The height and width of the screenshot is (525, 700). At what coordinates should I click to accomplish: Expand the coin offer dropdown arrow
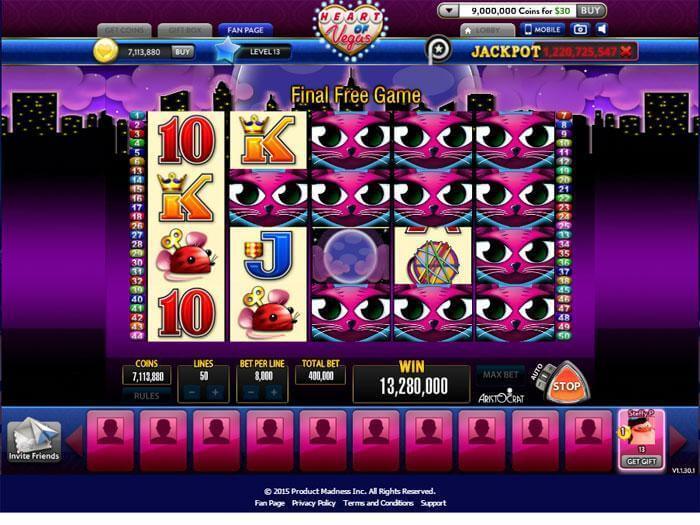[449, 11]
